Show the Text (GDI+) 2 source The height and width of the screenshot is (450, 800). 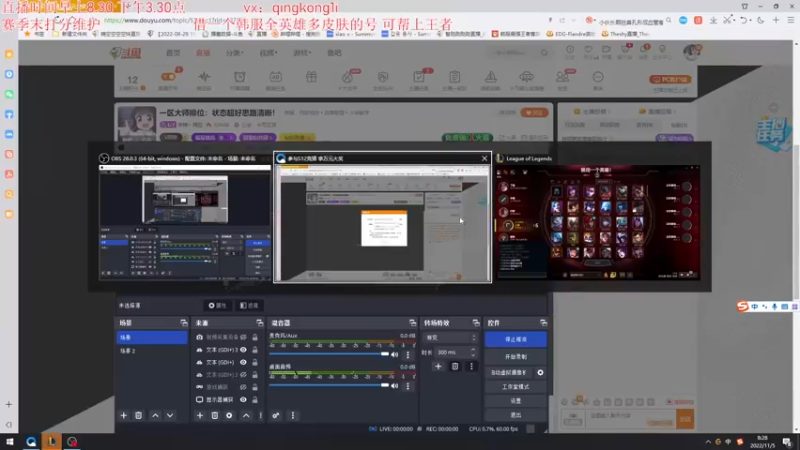click(243, 374)
